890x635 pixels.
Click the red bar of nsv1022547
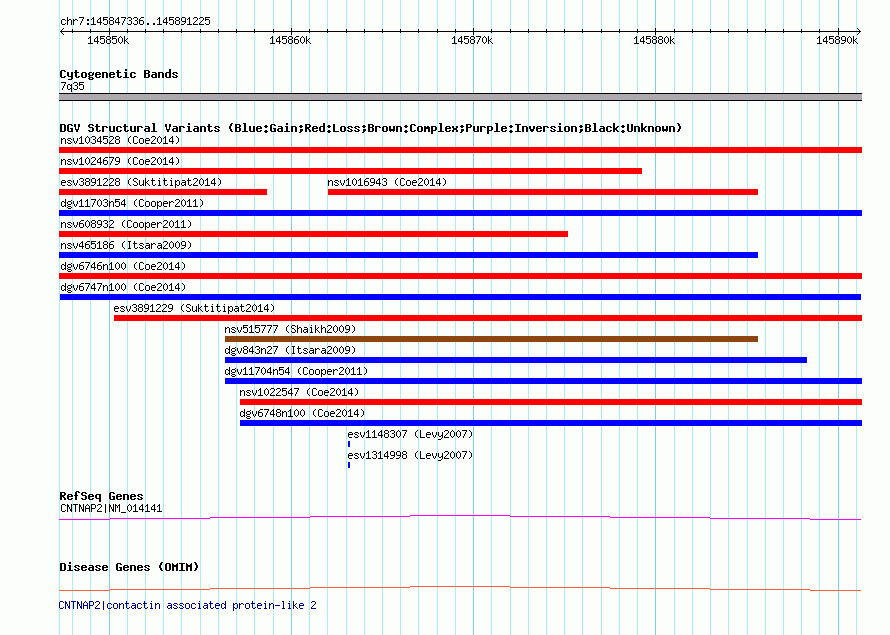551,402
